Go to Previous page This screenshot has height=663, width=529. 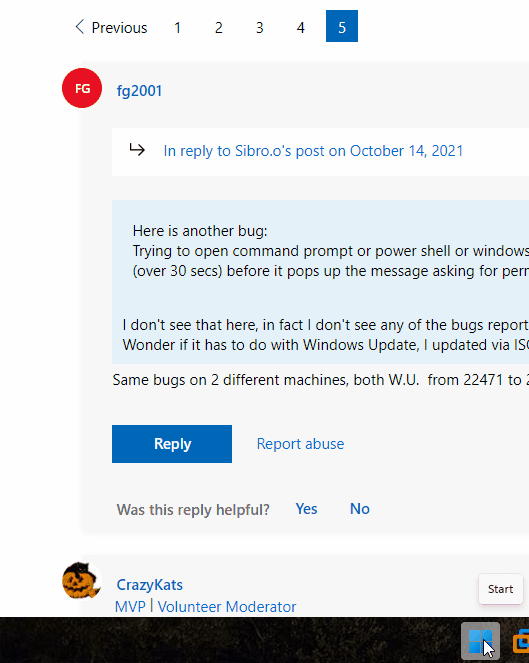coord(111,27)
